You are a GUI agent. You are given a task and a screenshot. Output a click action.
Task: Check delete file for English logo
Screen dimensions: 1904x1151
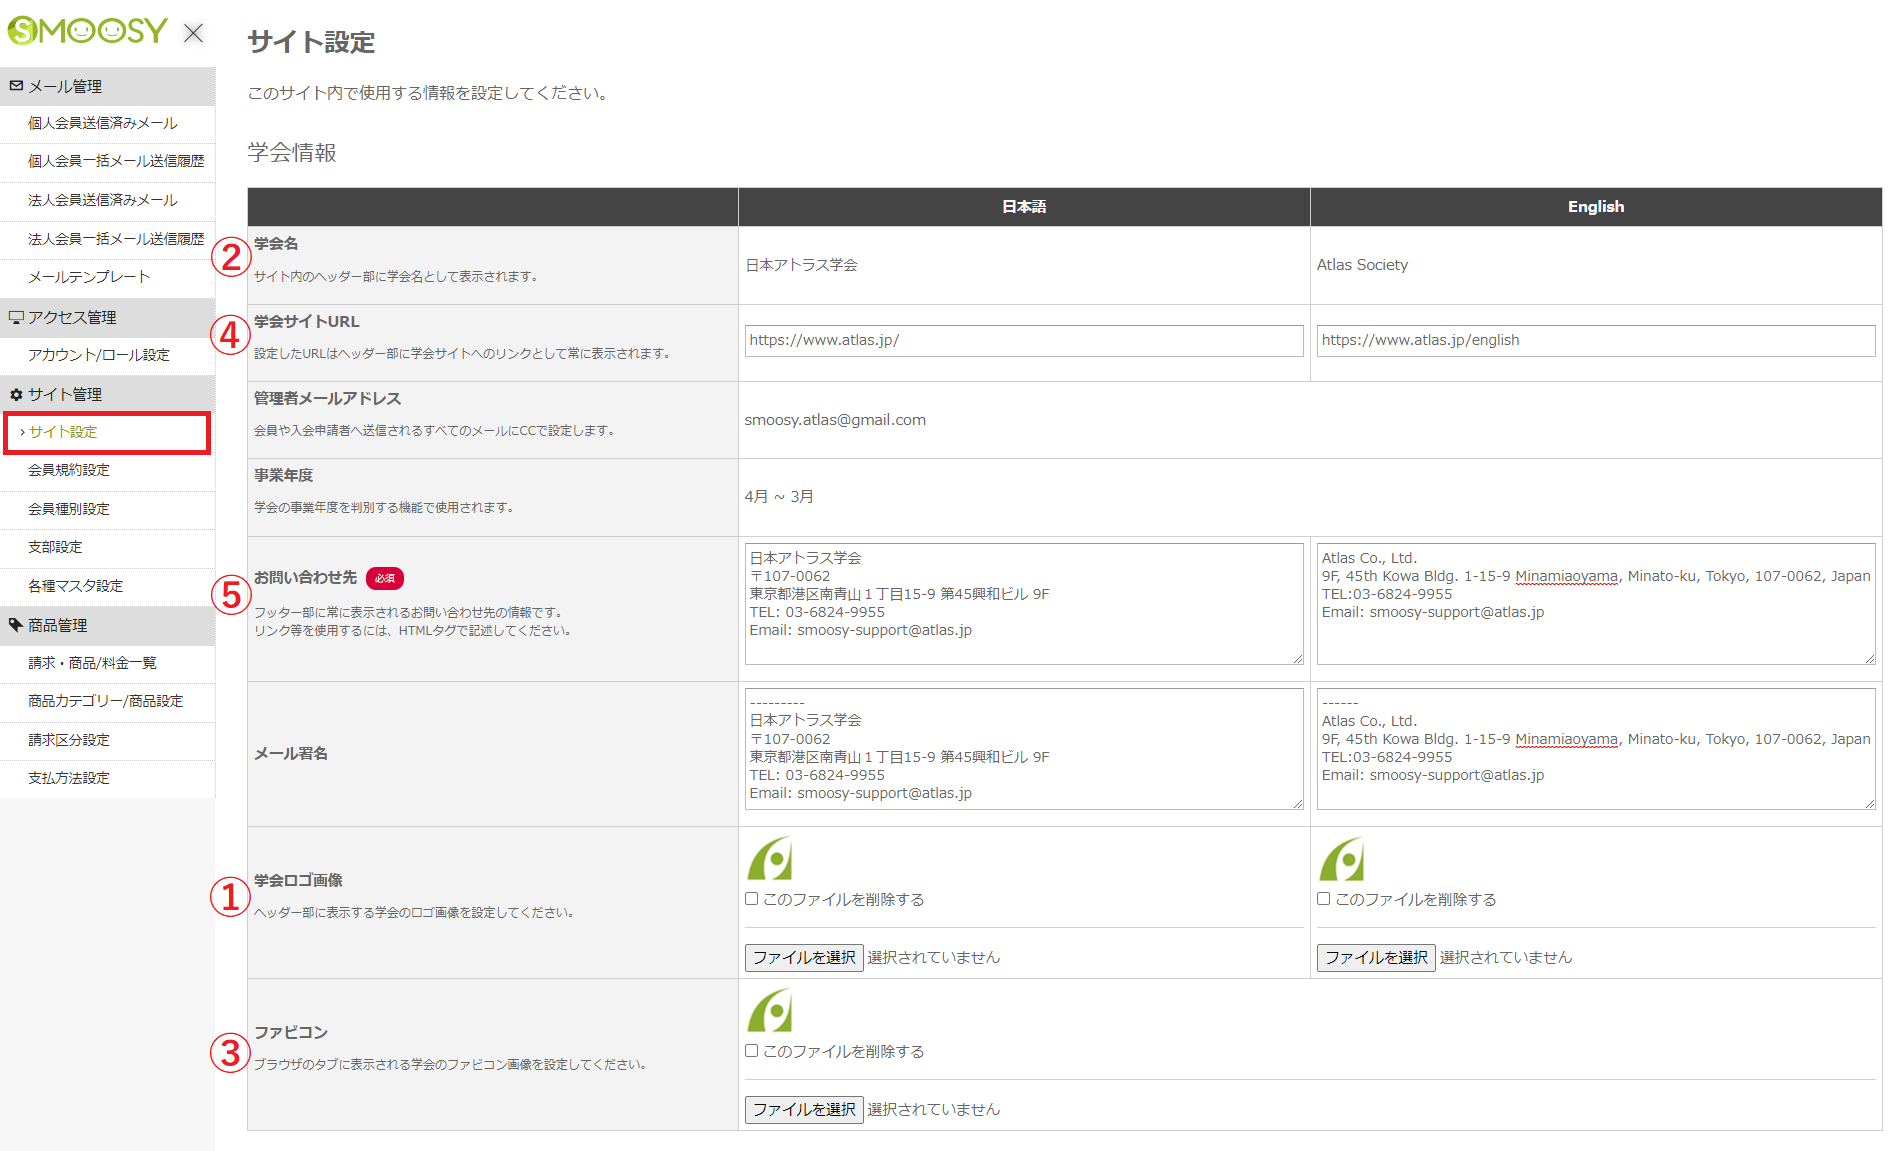(1324, 899)
